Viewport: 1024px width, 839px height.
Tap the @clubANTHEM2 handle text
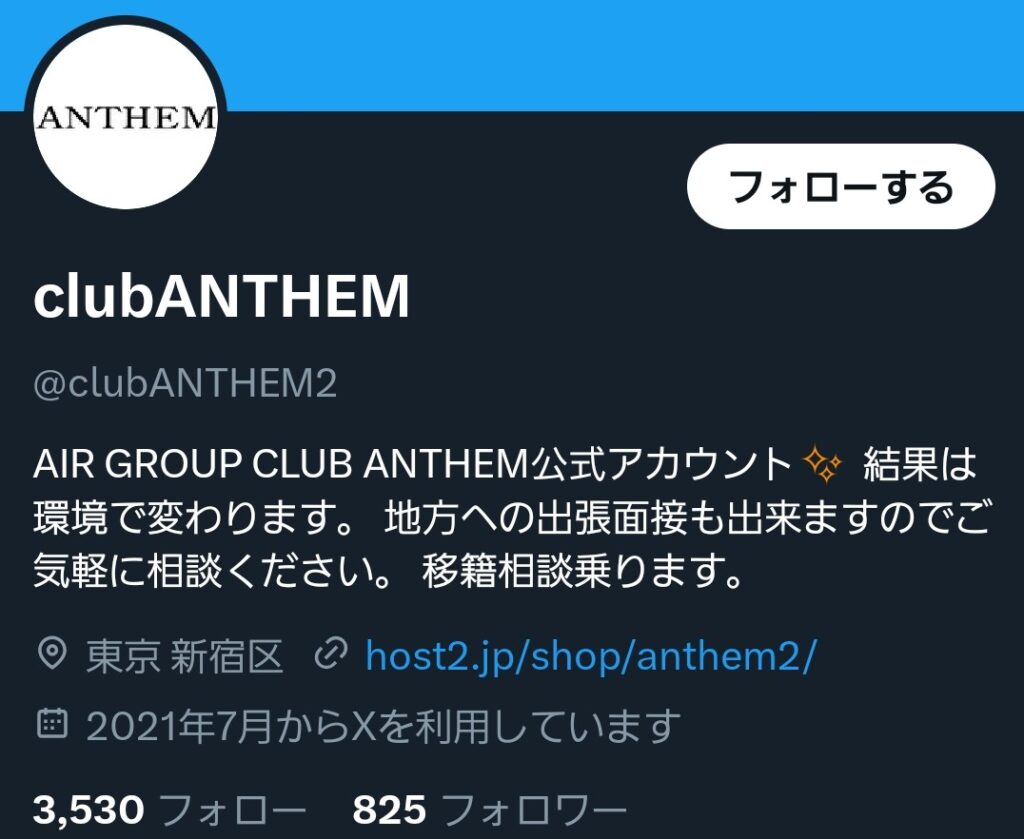coord(185,383)
